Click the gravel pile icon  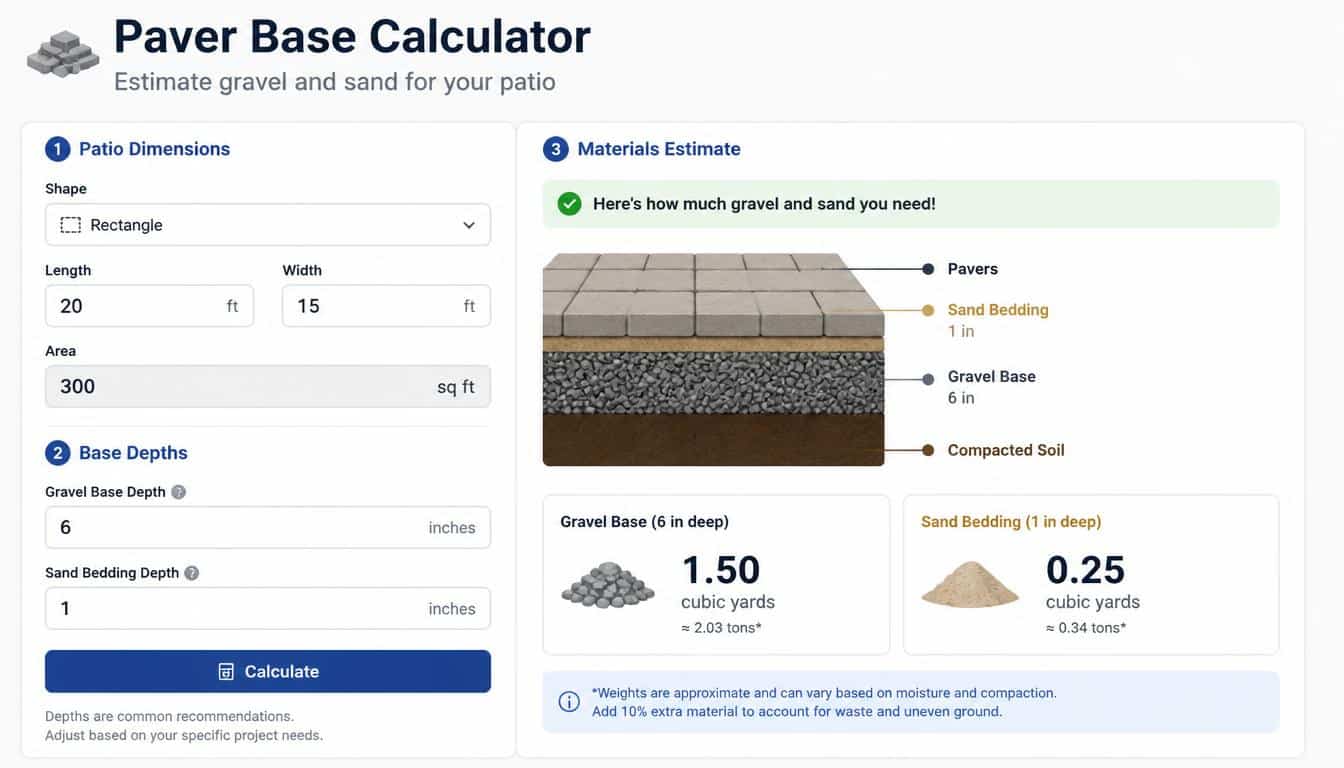(x=607, y=584)
